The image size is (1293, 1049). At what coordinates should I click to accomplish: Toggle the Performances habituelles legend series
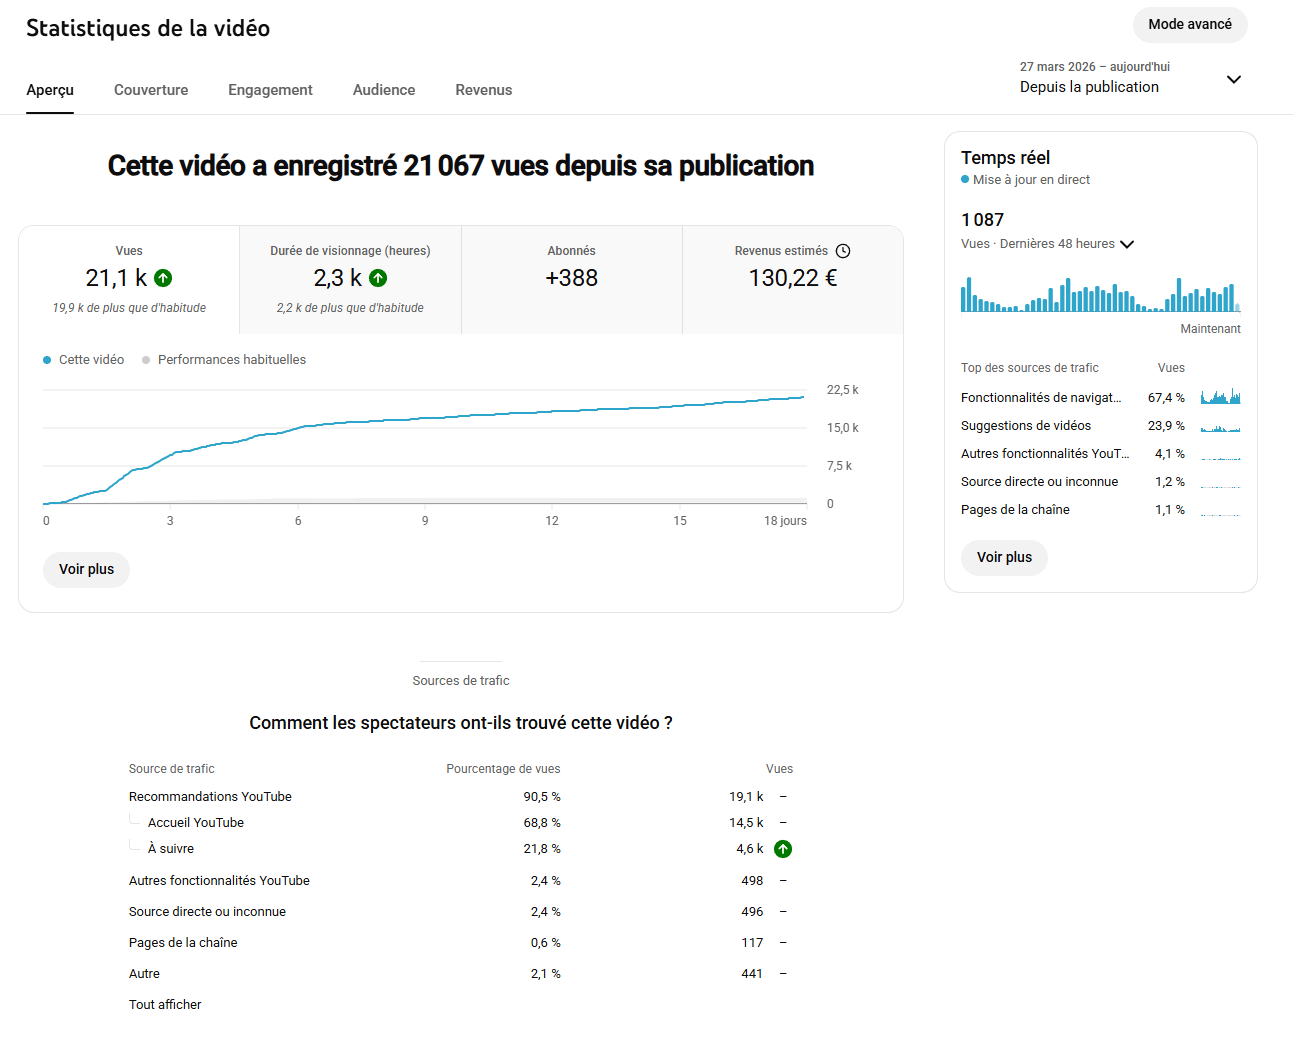tap(224, 360)
